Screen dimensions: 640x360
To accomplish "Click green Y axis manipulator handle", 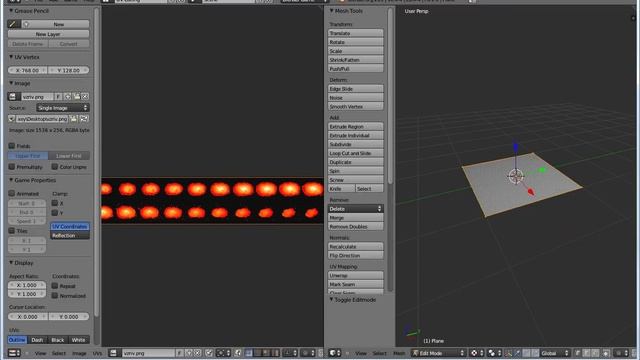I will 542,170.
